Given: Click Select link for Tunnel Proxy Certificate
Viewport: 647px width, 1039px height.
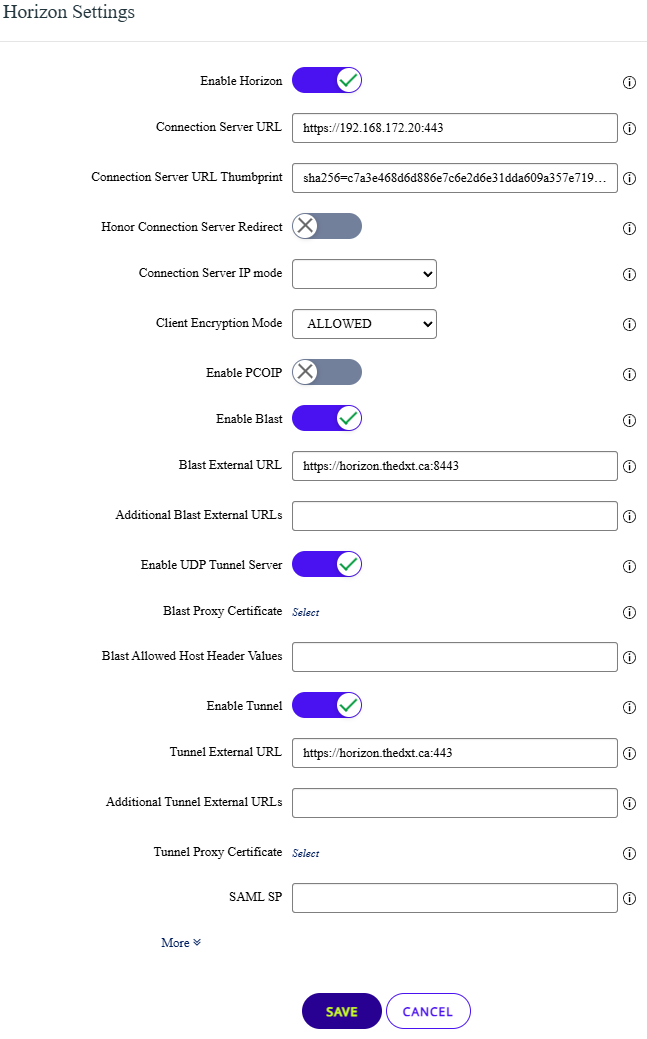Looking at the screenshot, I should click(x=305, y=853).
